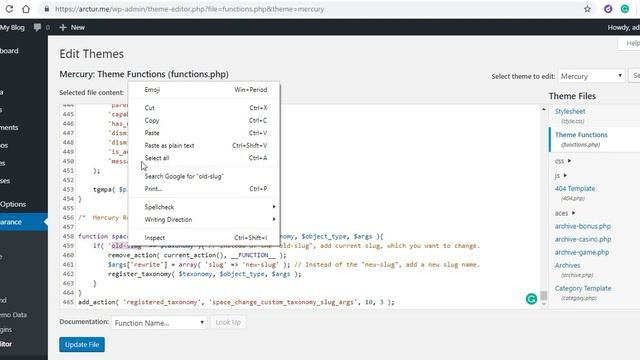Expand the js folder

560,176
